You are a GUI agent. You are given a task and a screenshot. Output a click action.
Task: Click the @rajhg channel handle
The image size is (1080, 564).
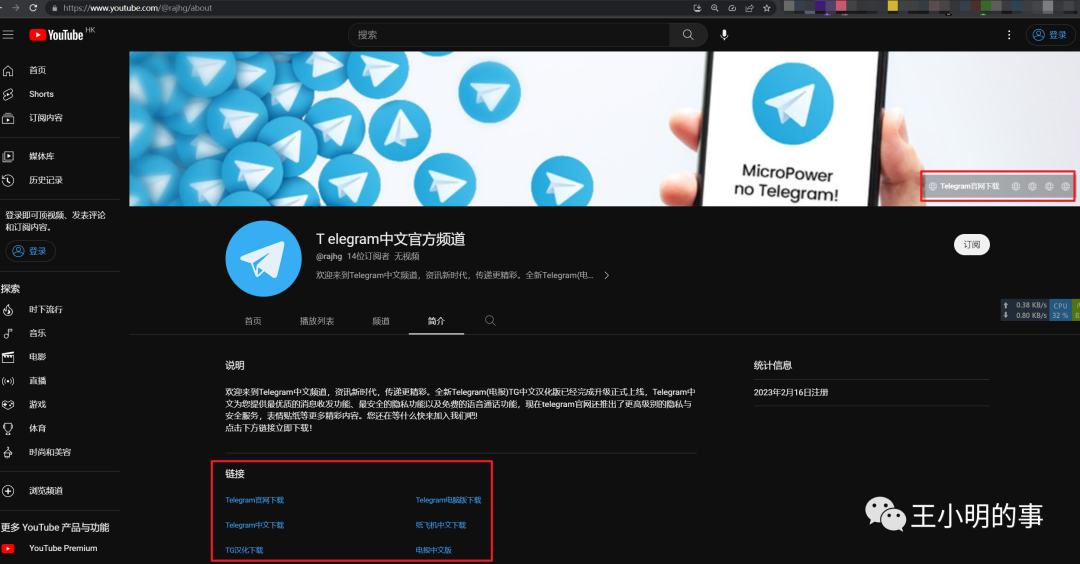tap(329, 256)
